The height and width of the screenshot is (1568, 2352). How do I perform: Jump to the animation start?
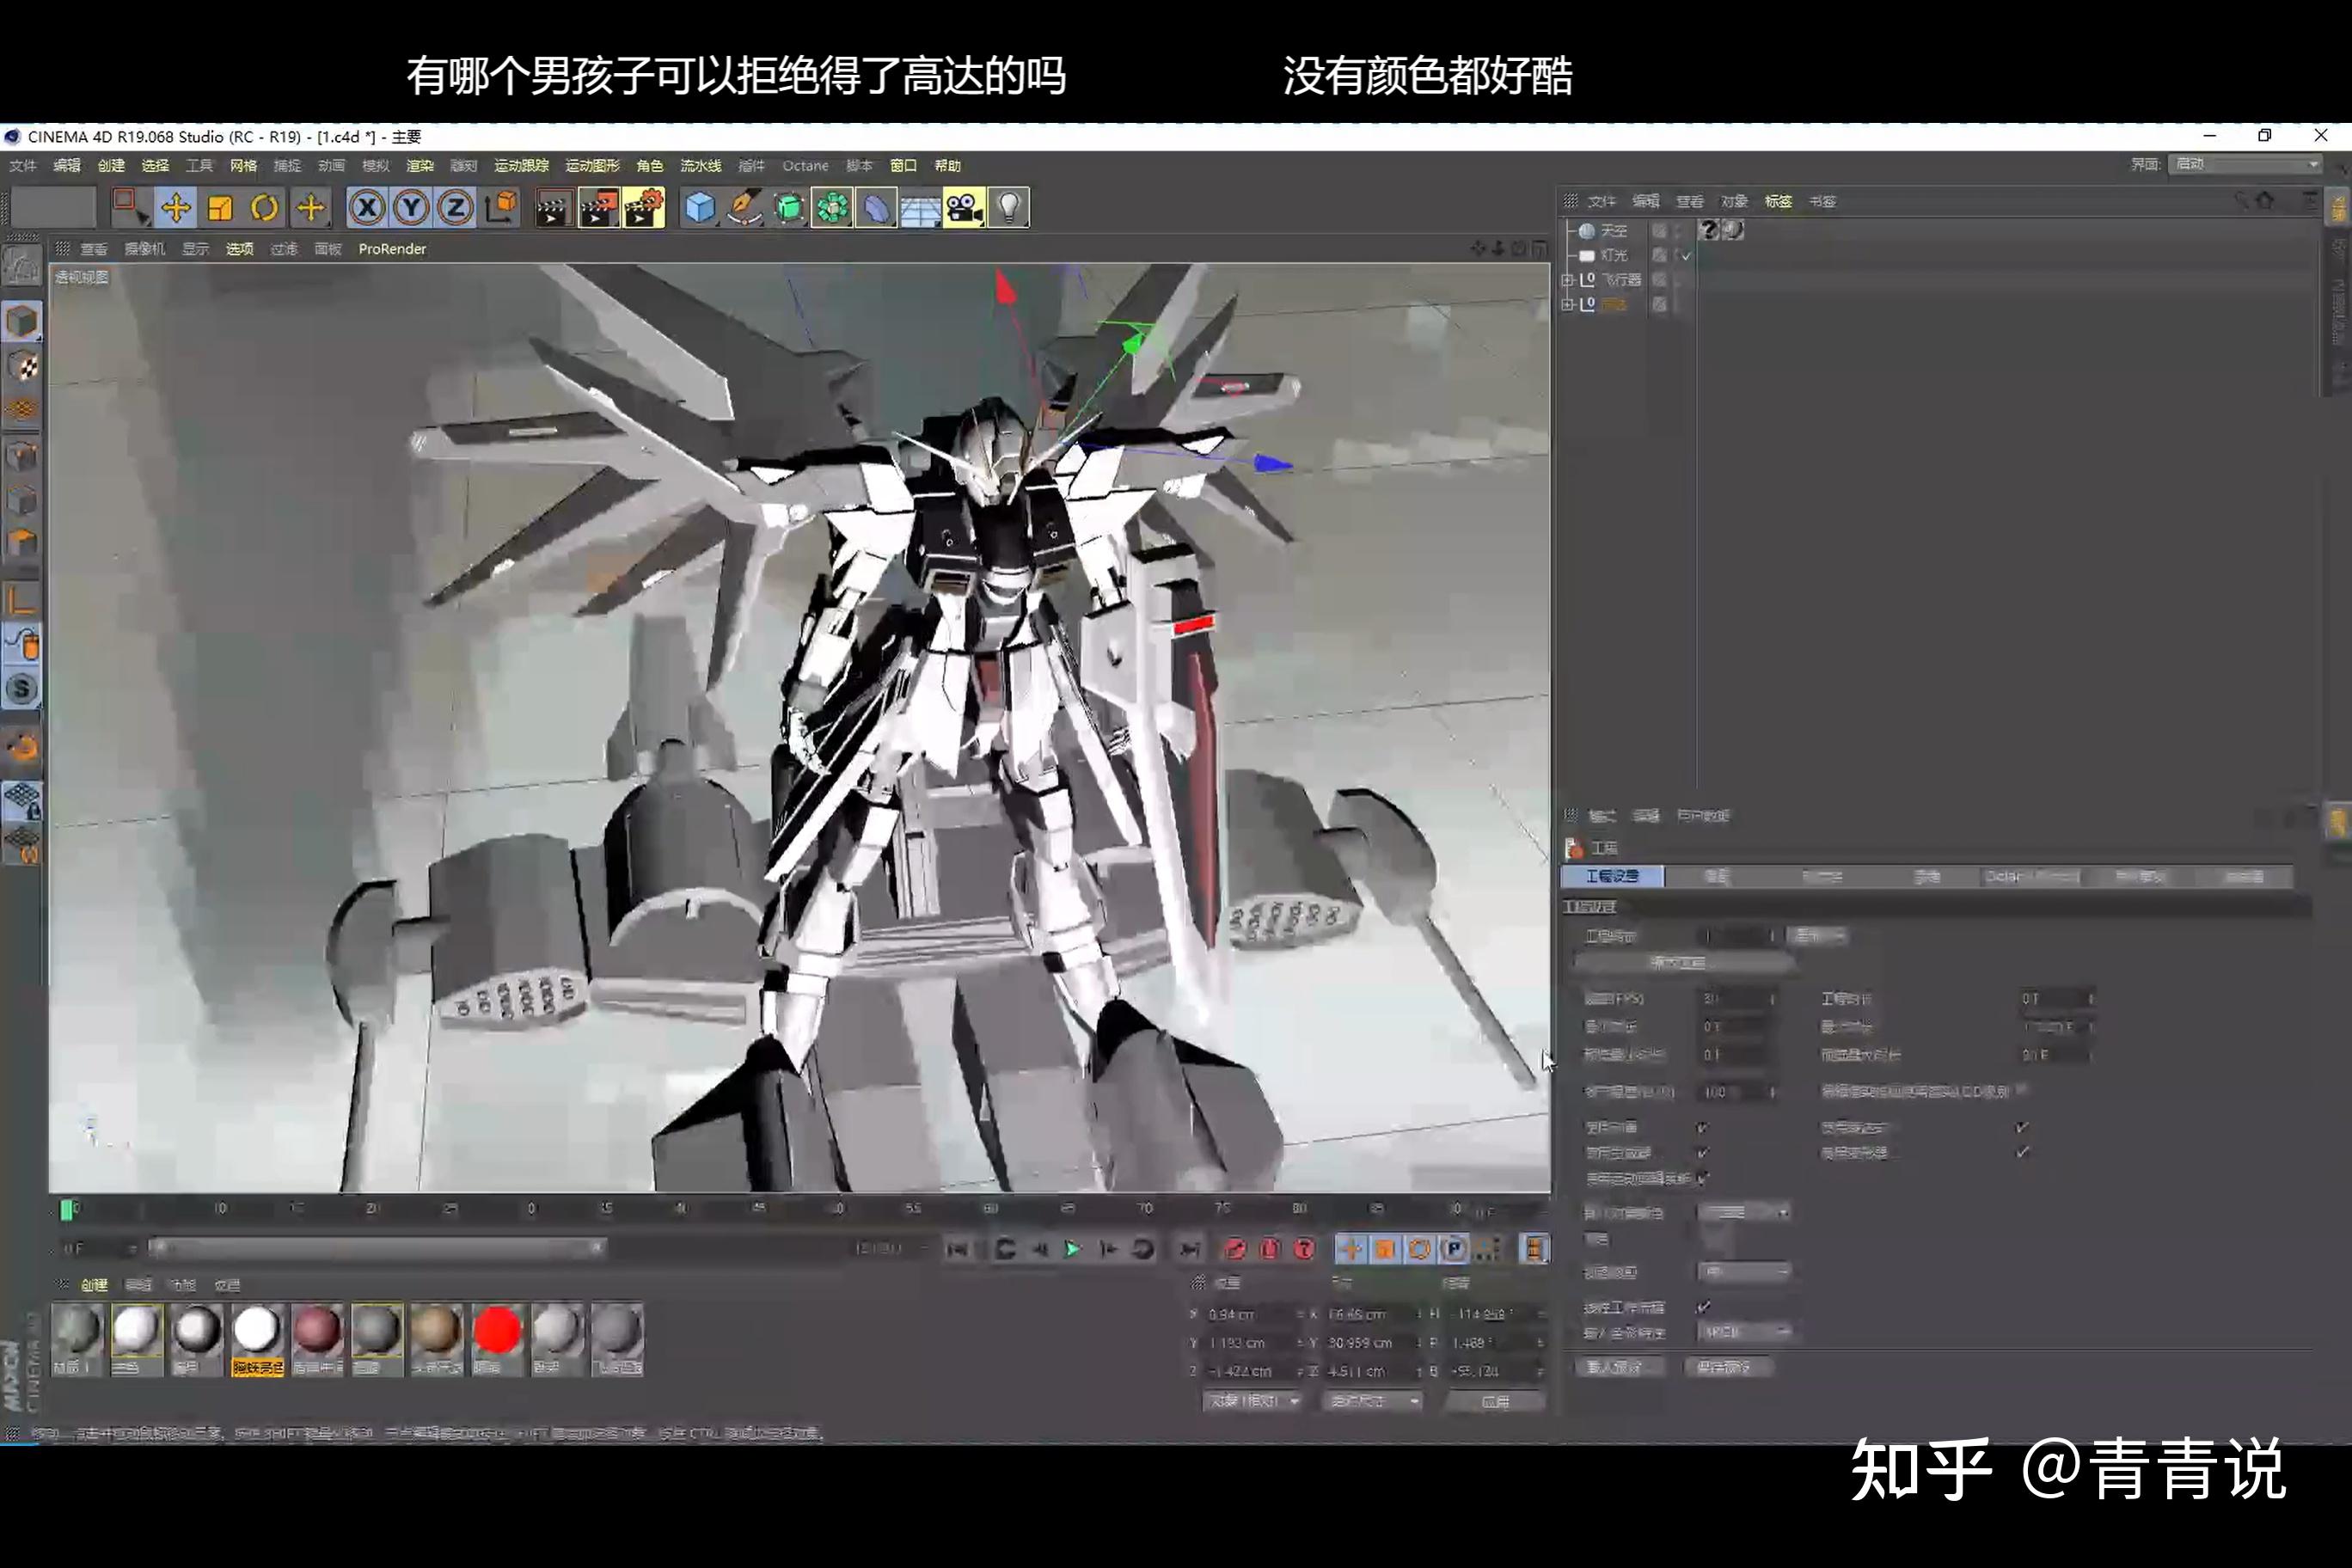point(957,1249)
